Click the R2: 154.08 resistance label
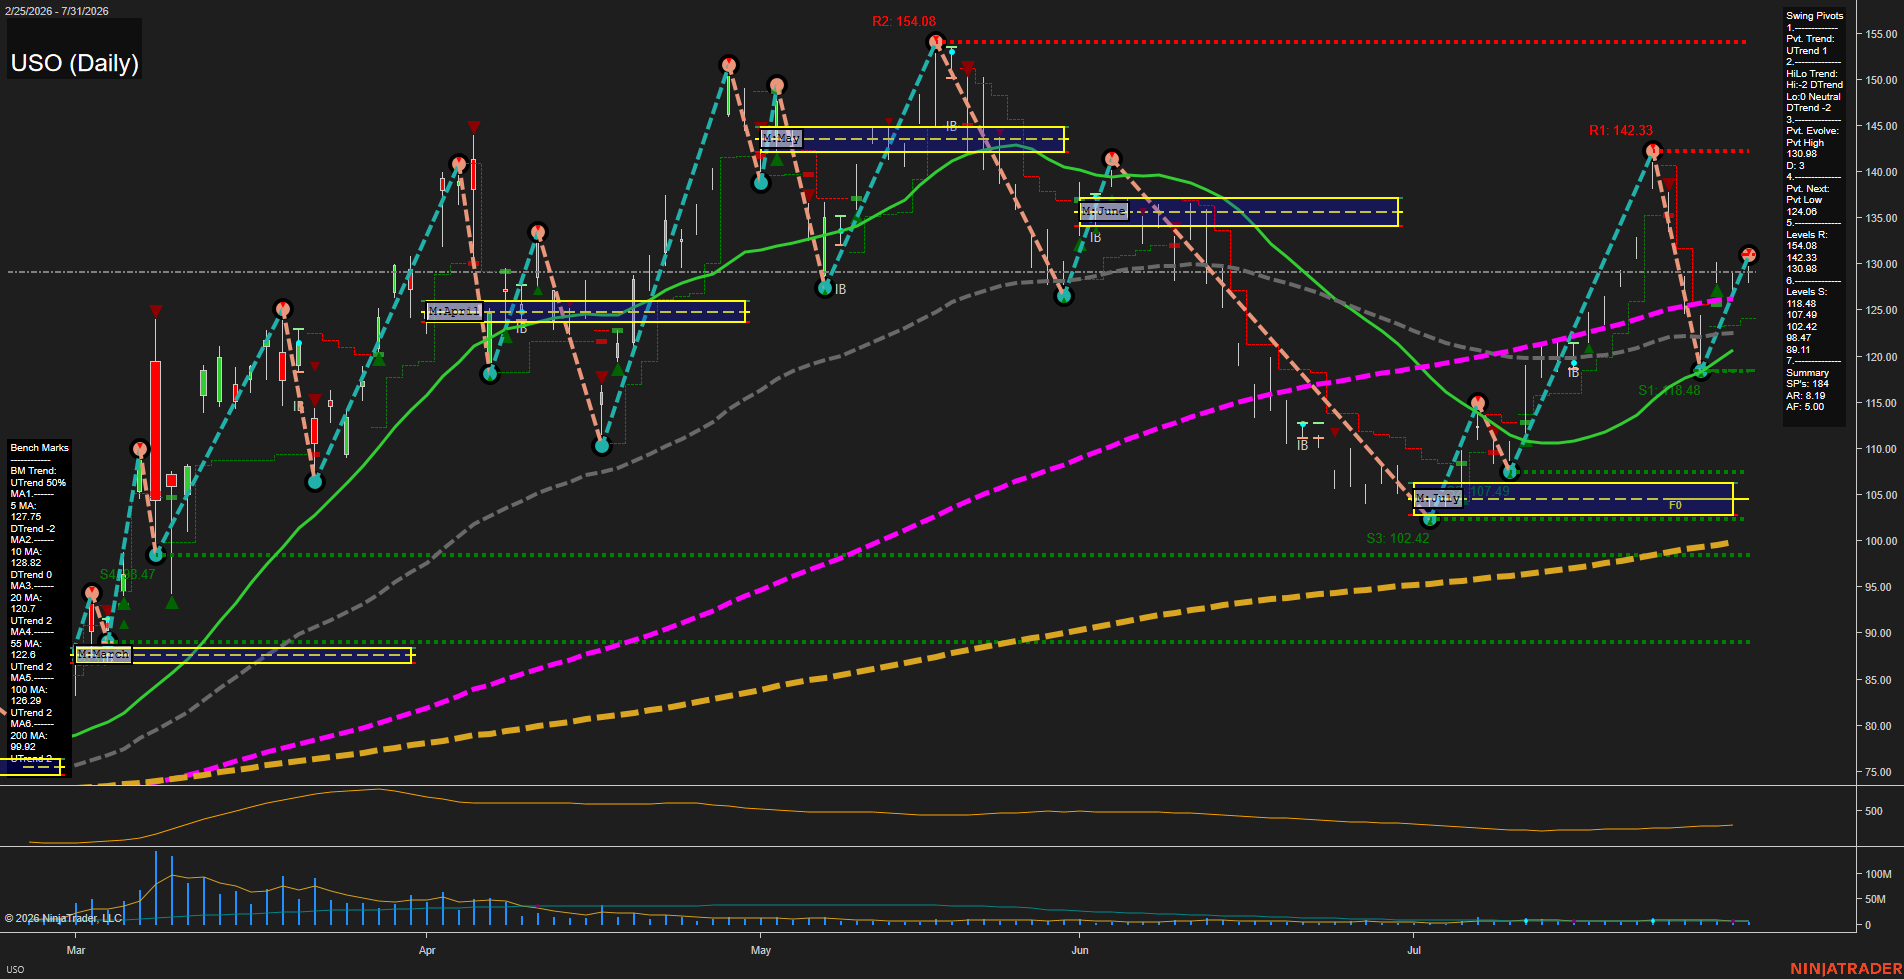 coord(904,21)
